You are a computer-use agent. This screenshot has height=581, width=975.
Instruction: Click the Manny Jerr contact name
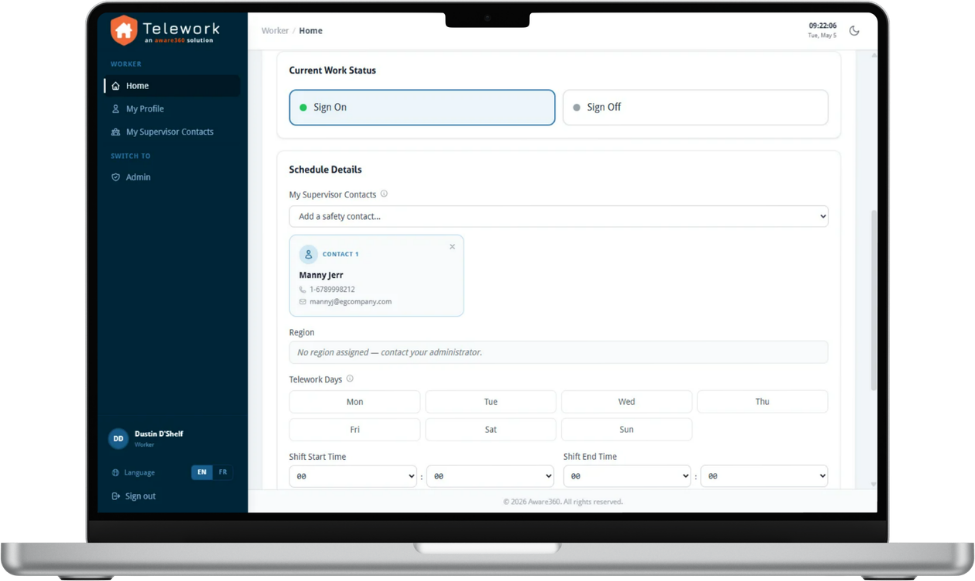321,275
